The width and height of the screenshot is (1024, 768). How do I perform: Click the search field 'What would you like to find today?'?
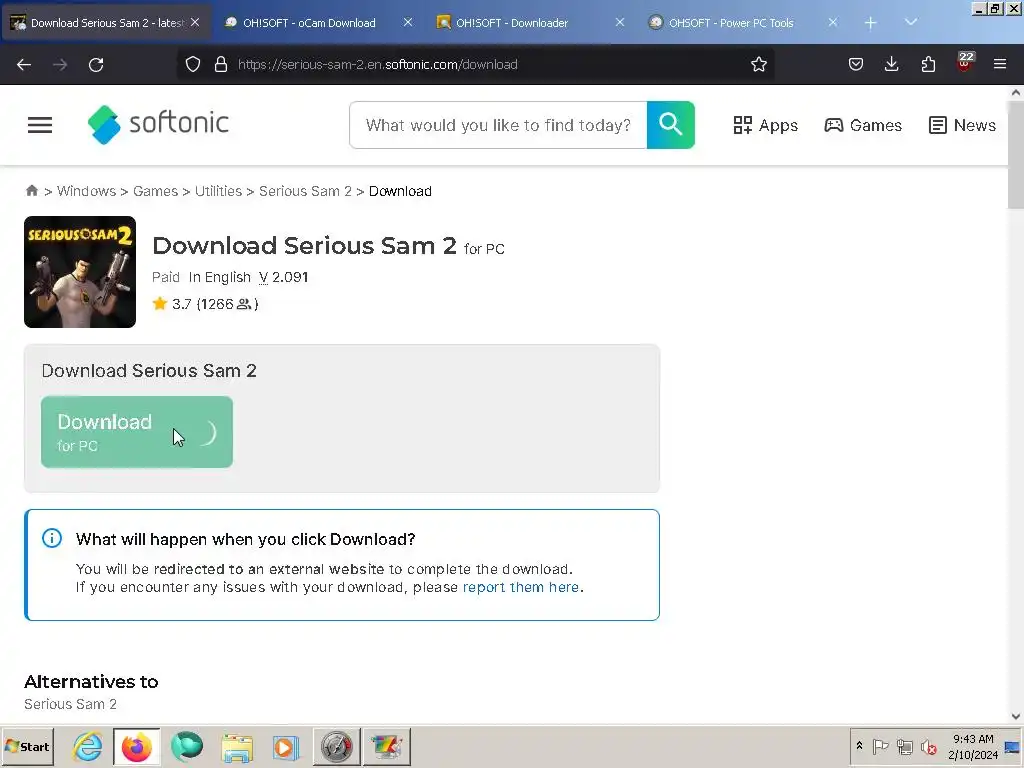click(498, 125)
